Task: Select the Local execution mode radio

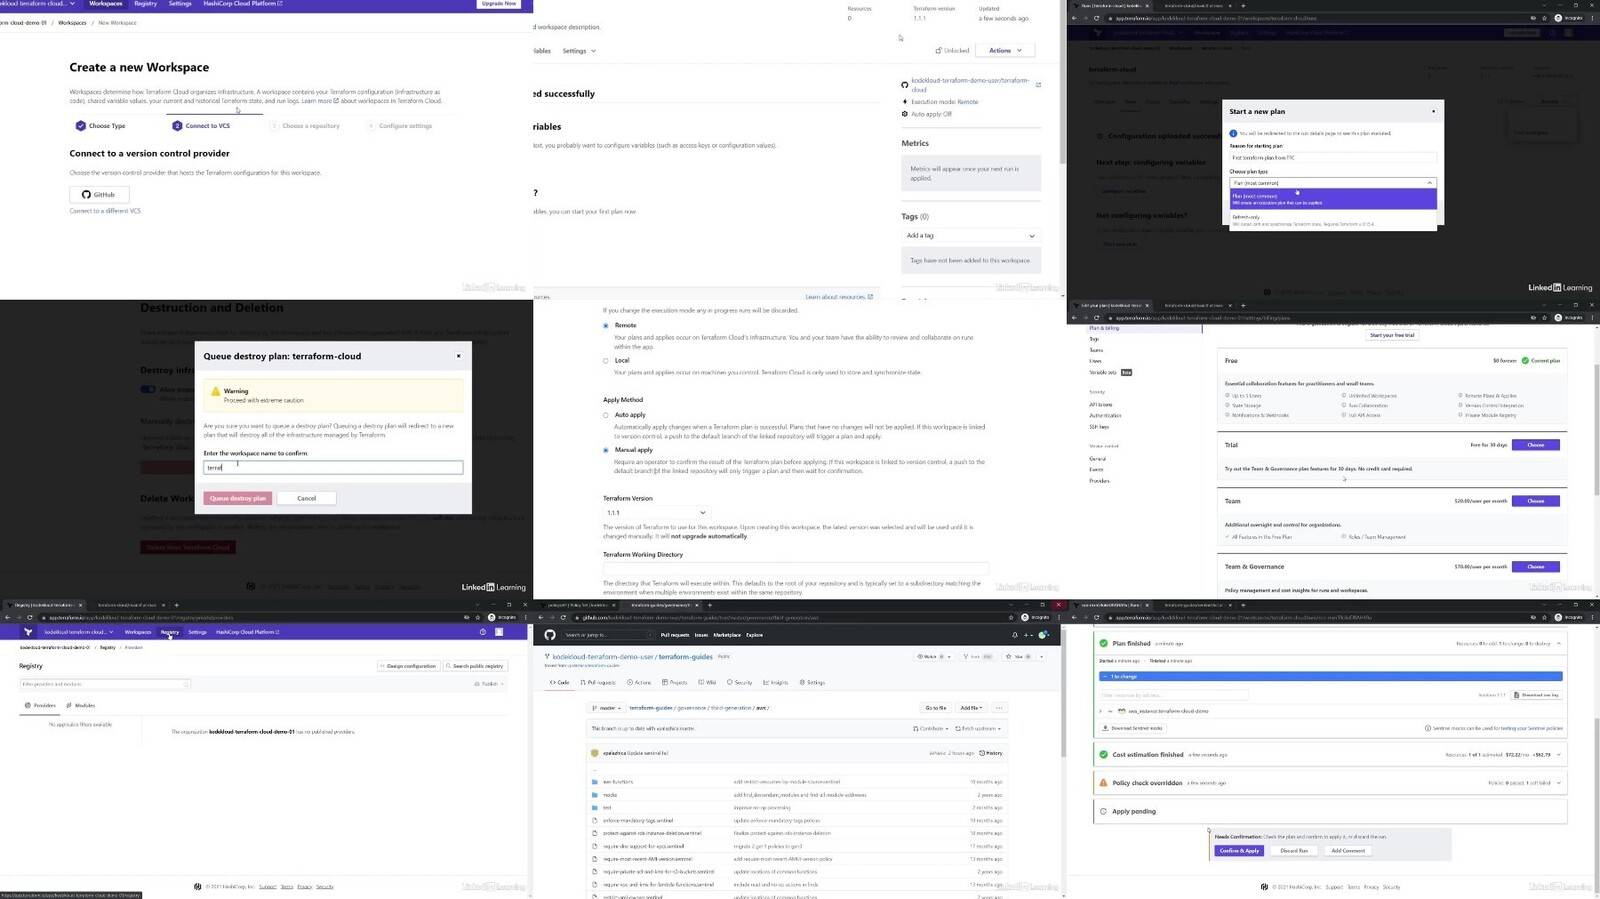Action: click(606, 361)
